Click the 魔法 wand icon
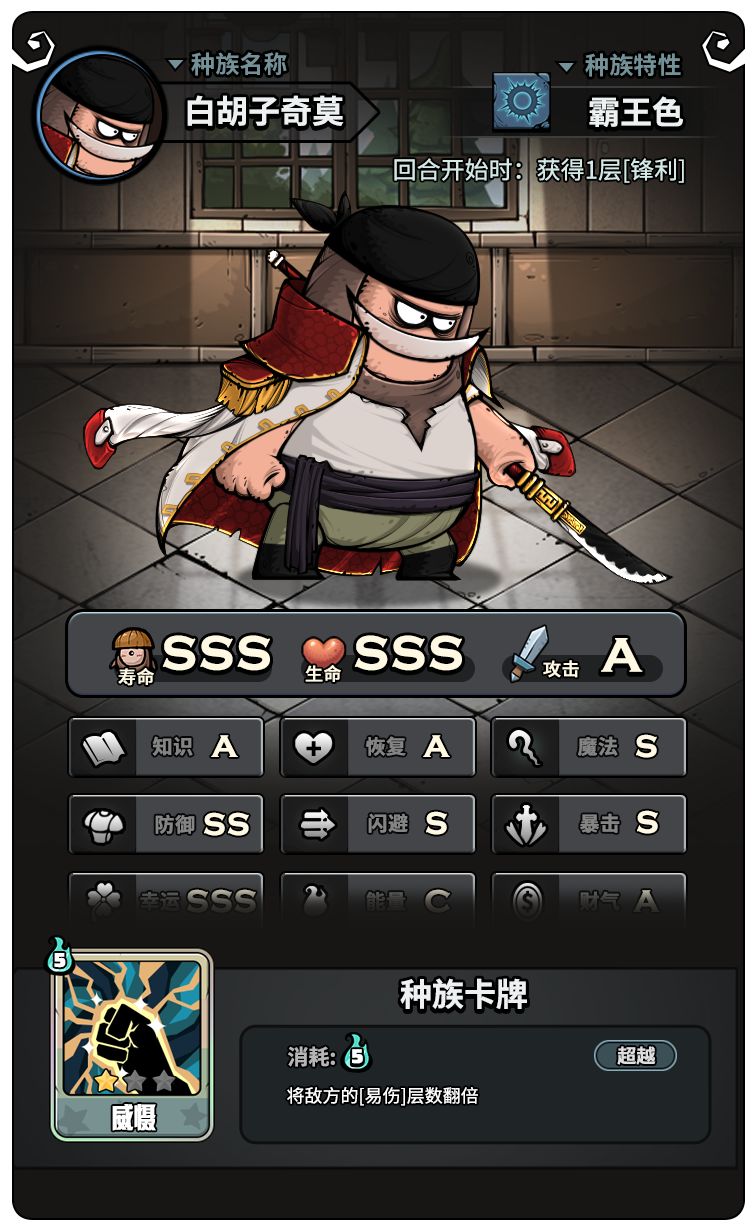The width and height of the screenshot is (756, 1231). pos(525,747)
